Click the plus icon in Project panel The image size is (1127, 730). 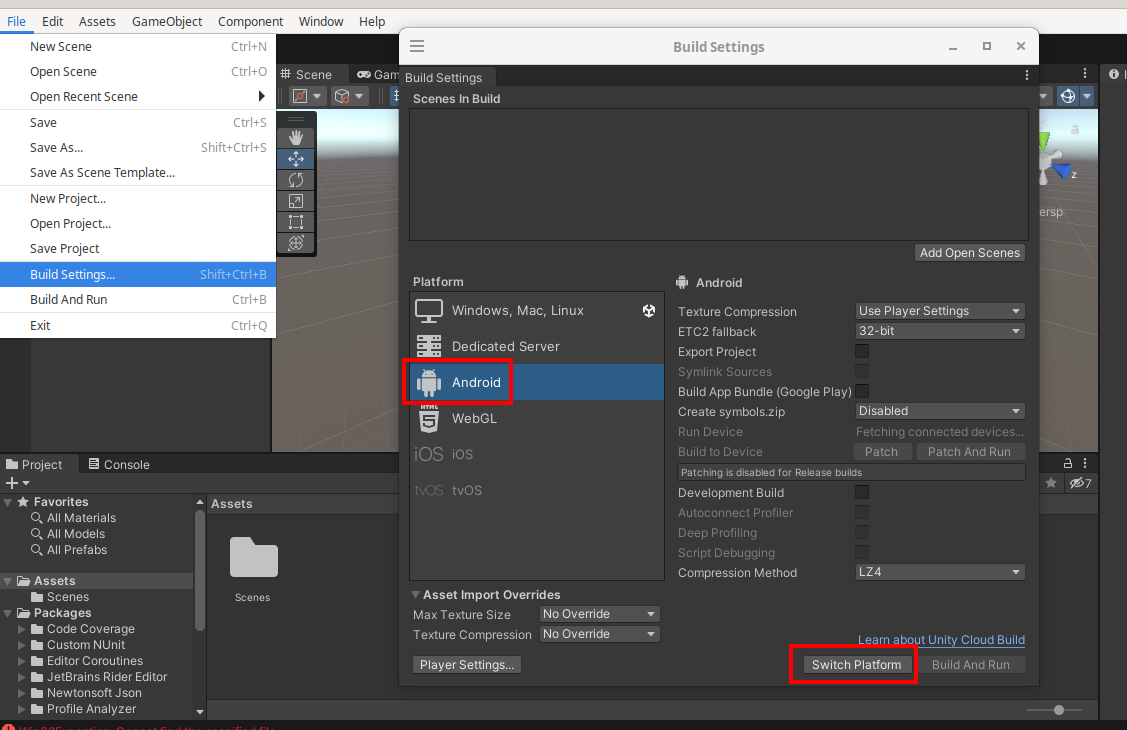[12, 483]
